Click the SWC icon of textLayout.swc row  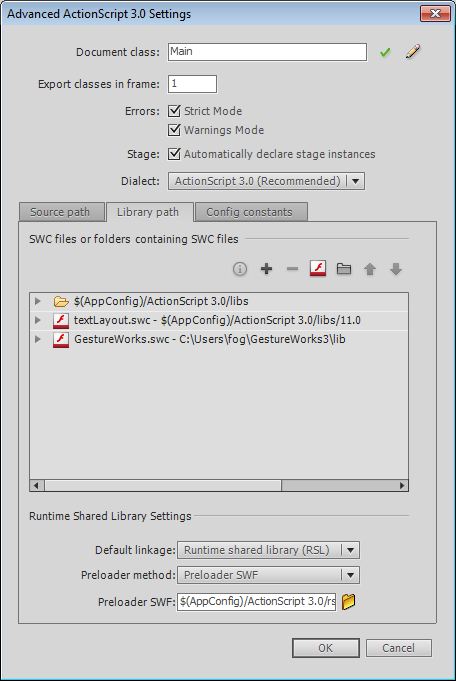61,321
